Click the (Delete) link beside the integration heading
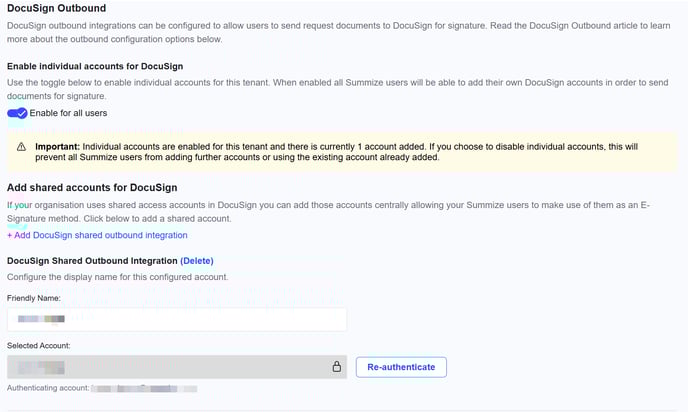The height and width of the screenshot is (412, 688). tap(197, 260)
